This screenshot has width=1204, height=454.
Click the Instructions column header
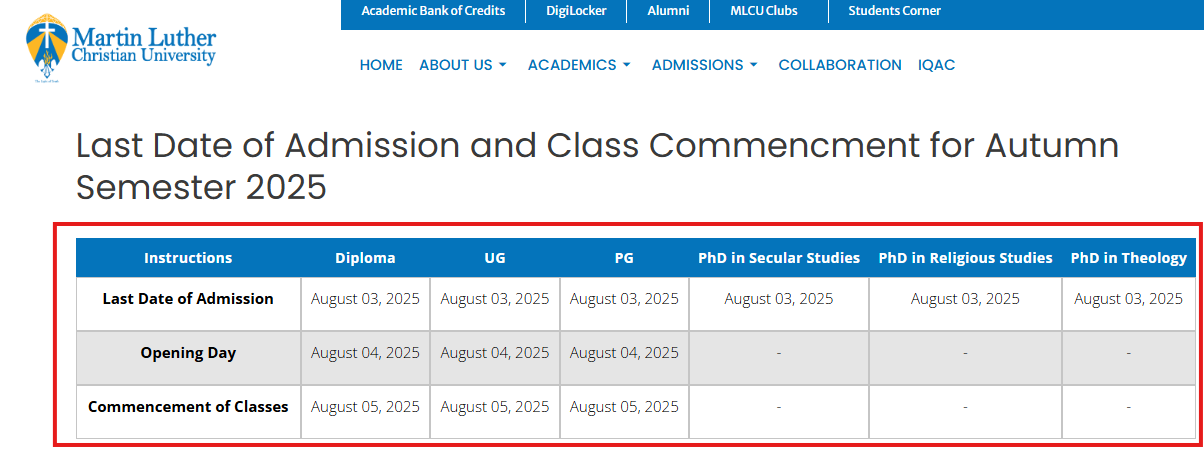(x=188, y=258)
